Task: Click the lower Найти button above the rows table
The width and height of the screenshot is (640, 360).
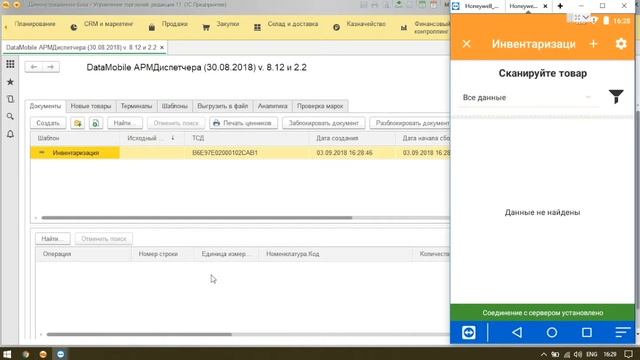Action: [x=53, y=239]
